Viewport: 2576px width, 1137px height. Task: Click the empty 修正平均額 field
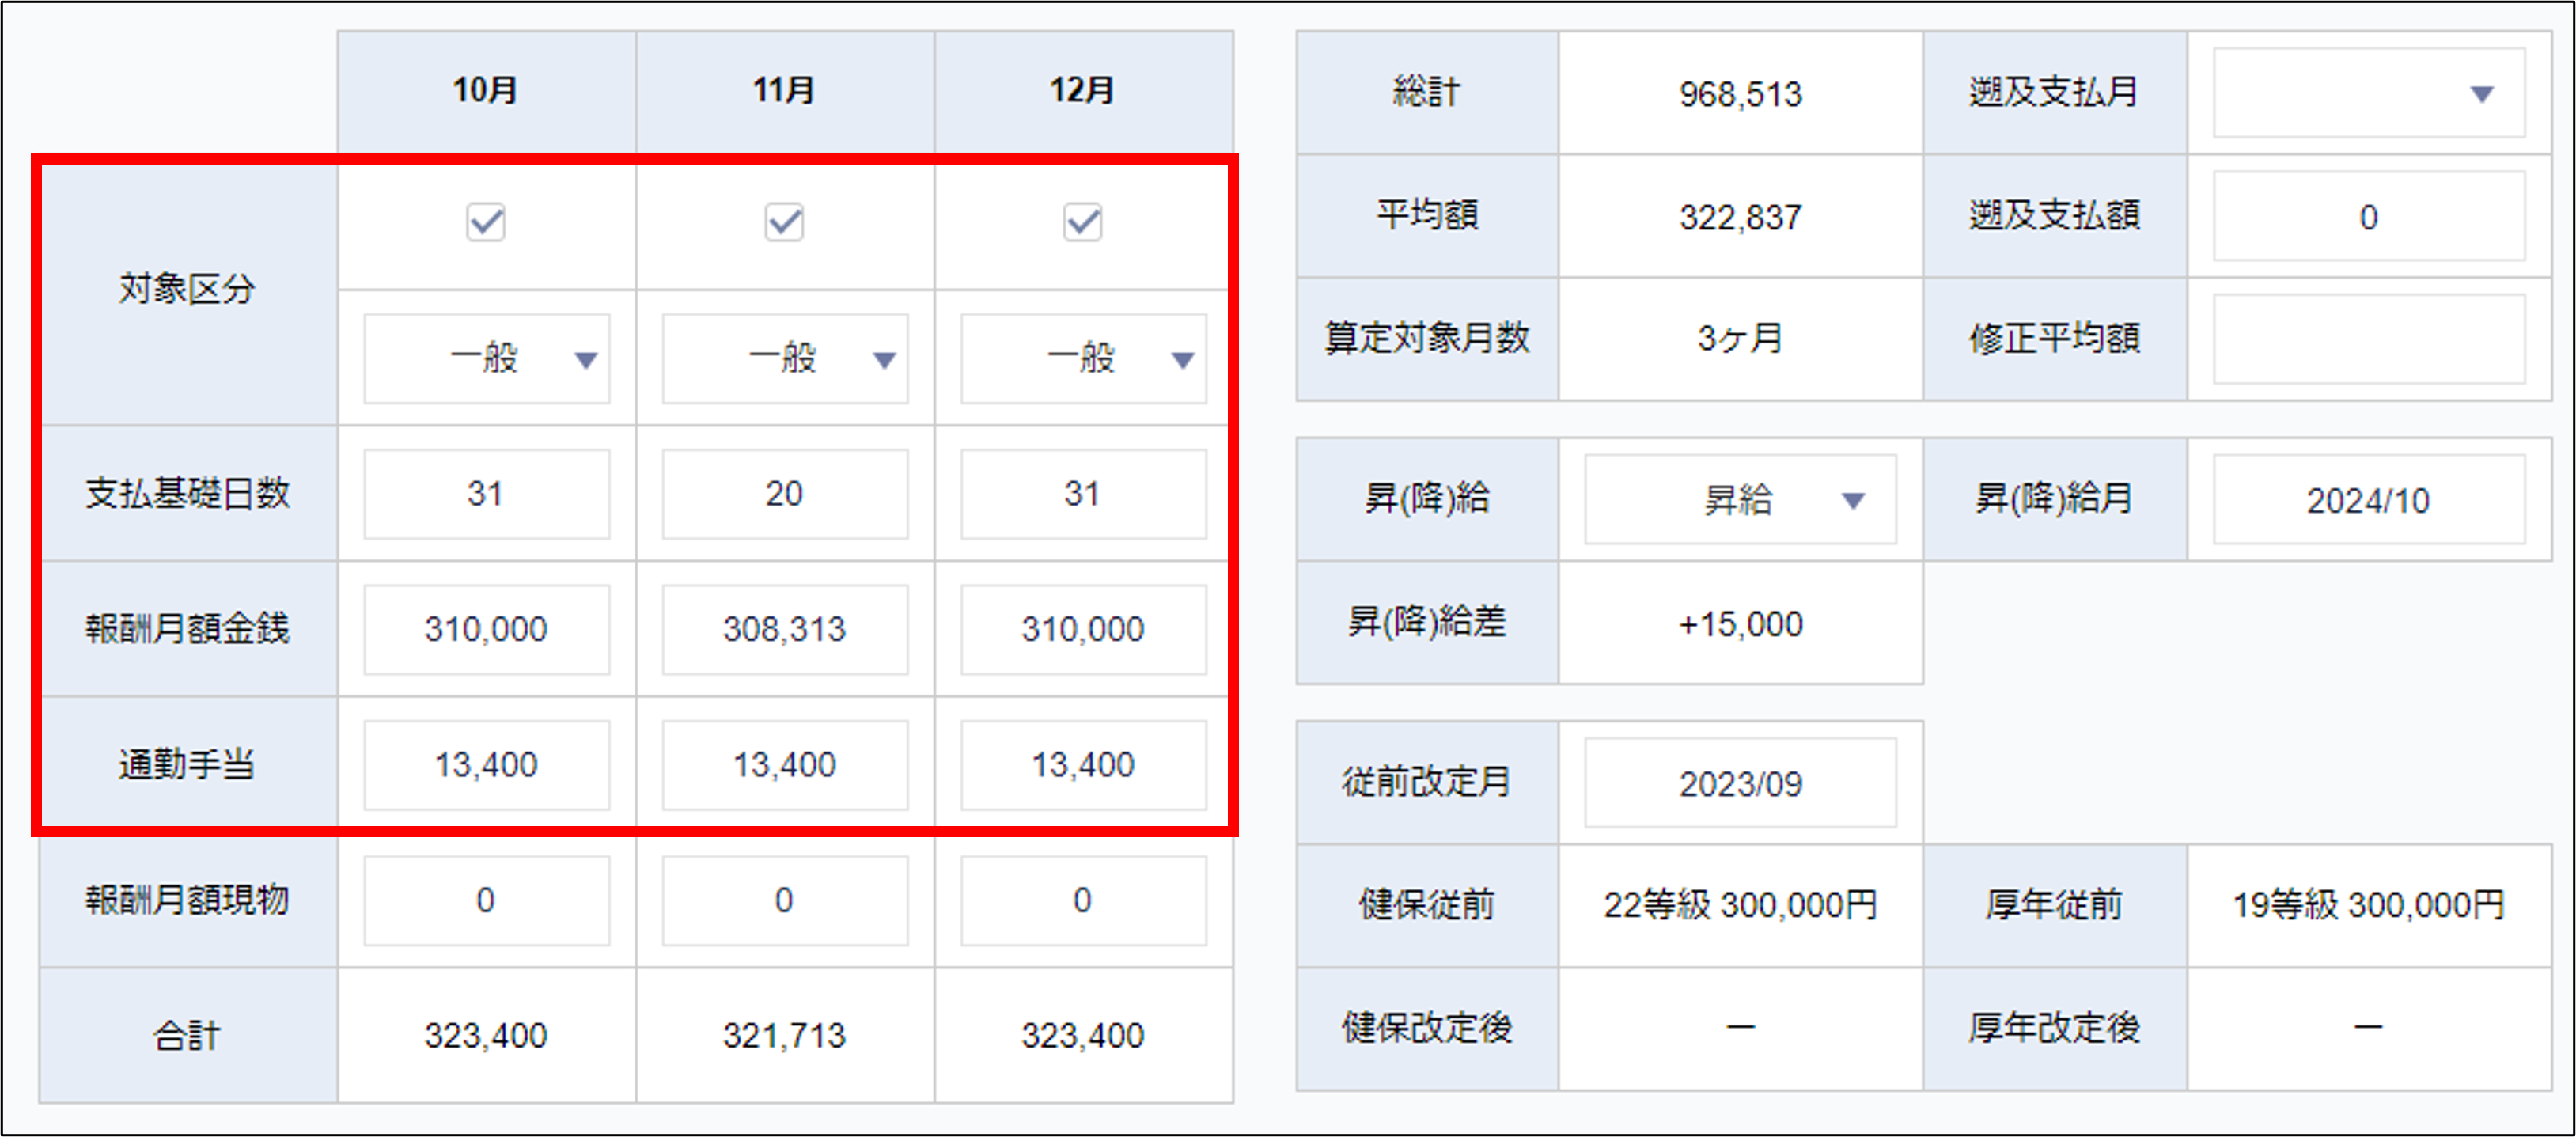pyautogui.click(x=2368, y=339)
